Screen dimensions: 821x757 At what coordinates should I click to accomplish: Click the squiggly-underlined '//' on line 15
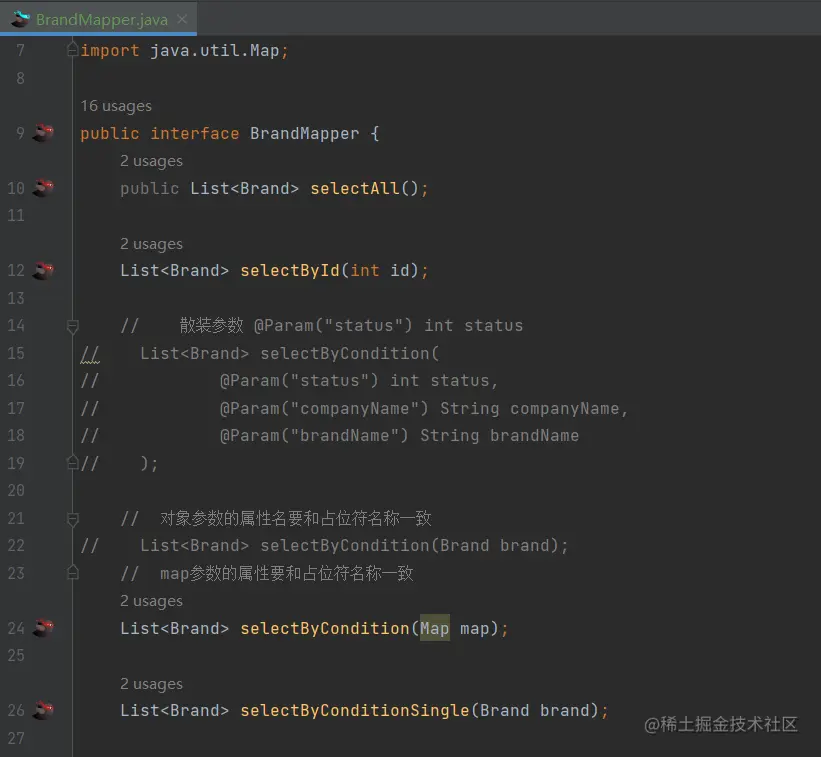[x=90, y=354]
